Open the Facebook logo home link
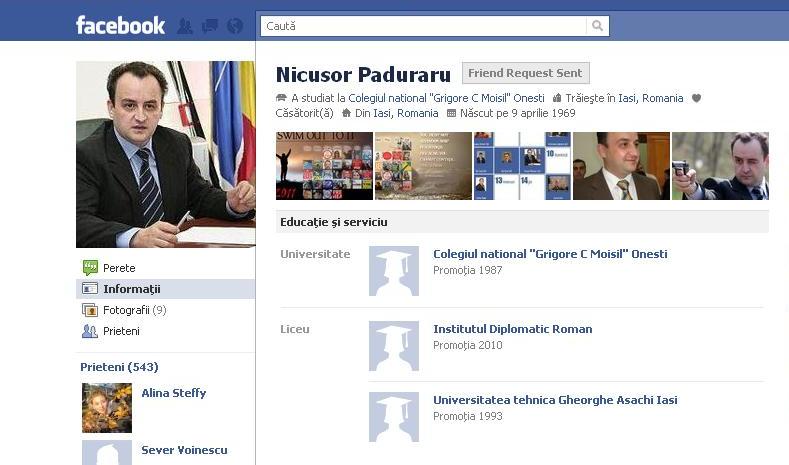This screenshot has height=465, width=789. tap(120, 26)
